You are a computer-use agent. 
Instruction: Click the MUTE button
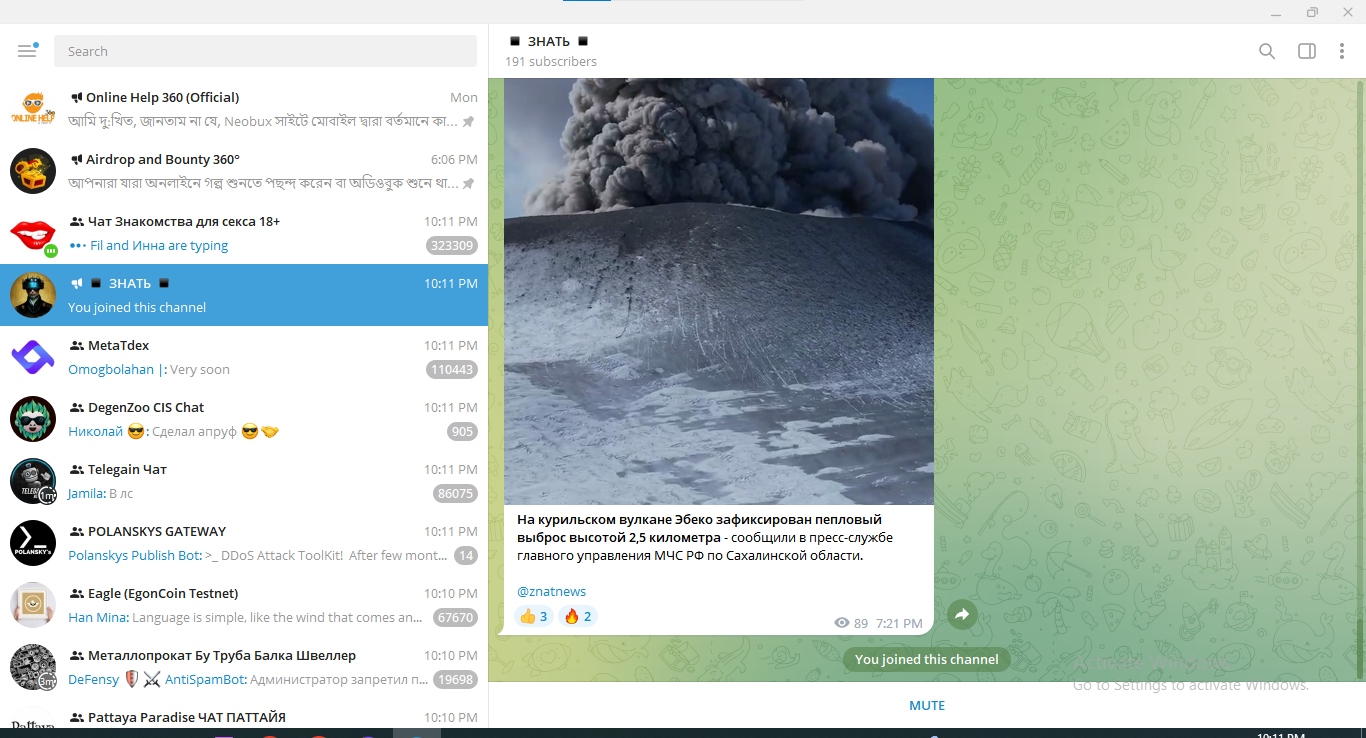coord(927,705)
